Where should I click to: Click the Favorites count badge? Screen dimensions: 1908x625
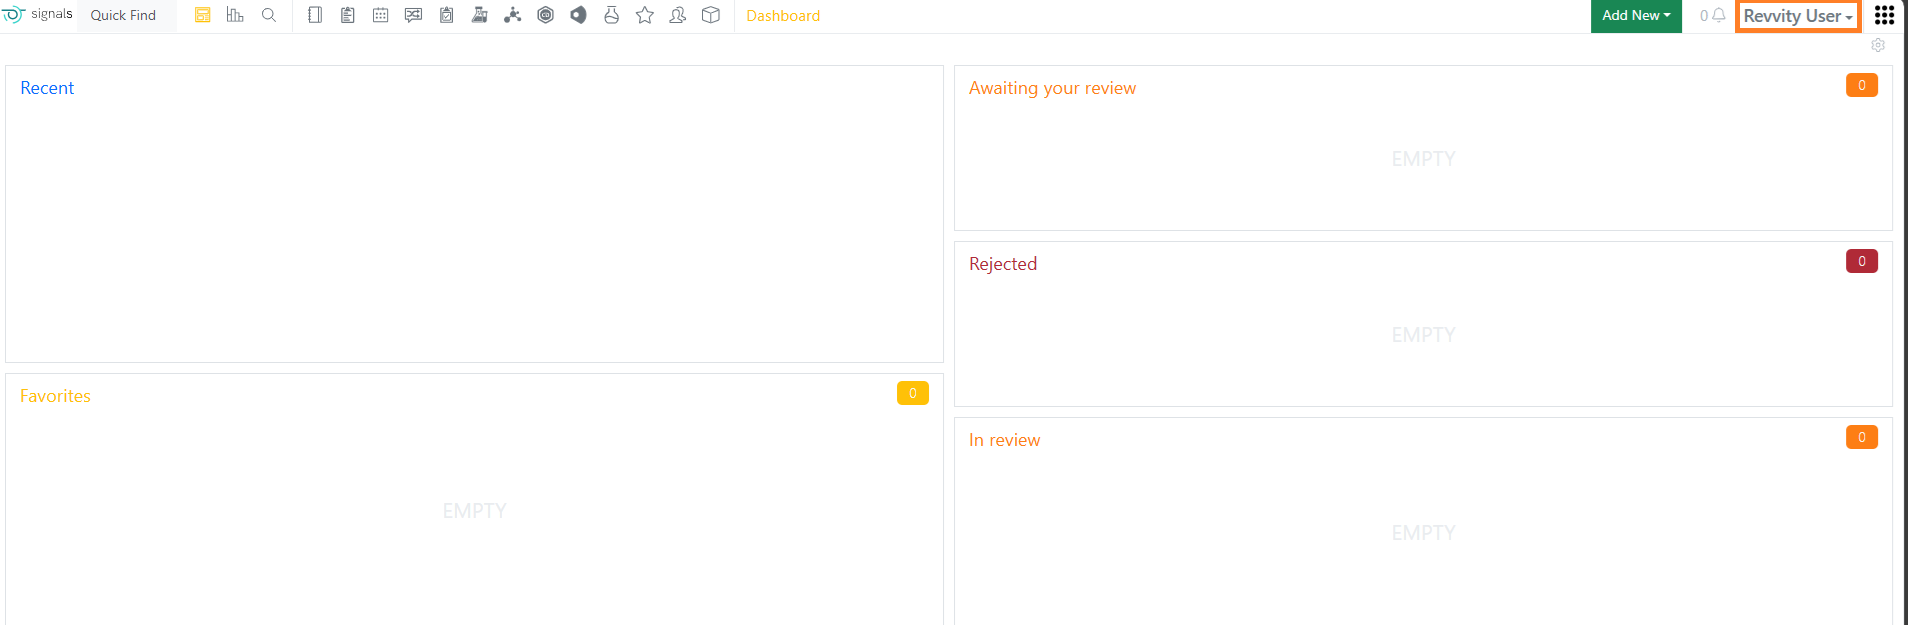[x=913, y=393]
